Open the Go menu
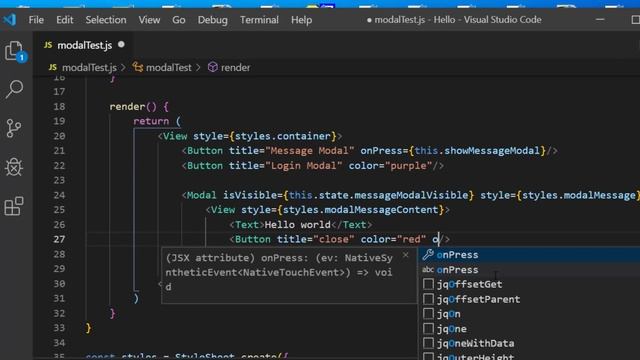The image size is (640, 360). (x=178, y=20)
